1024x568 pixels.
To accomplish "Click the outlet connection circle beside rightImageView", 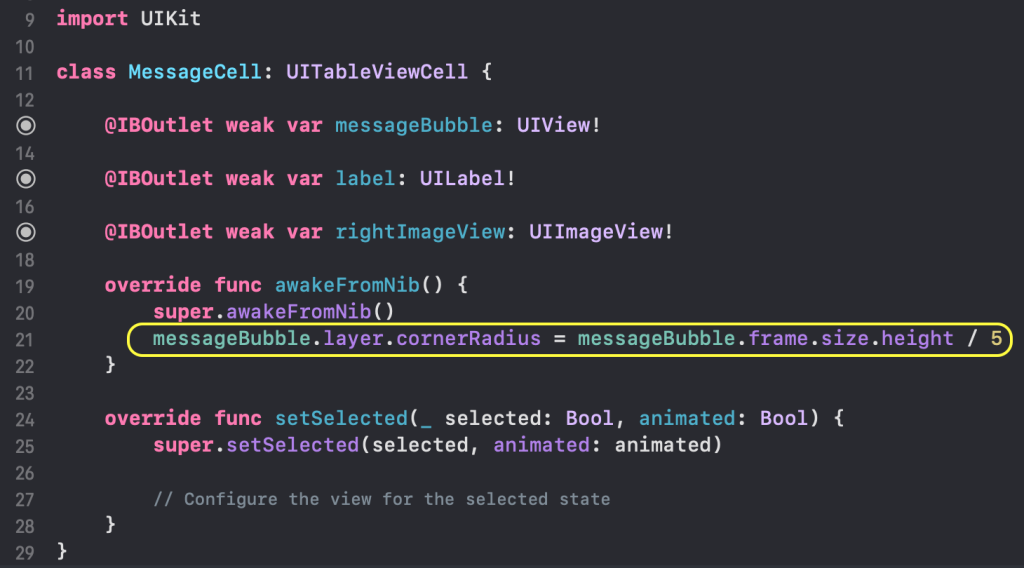I will (26, 232).
